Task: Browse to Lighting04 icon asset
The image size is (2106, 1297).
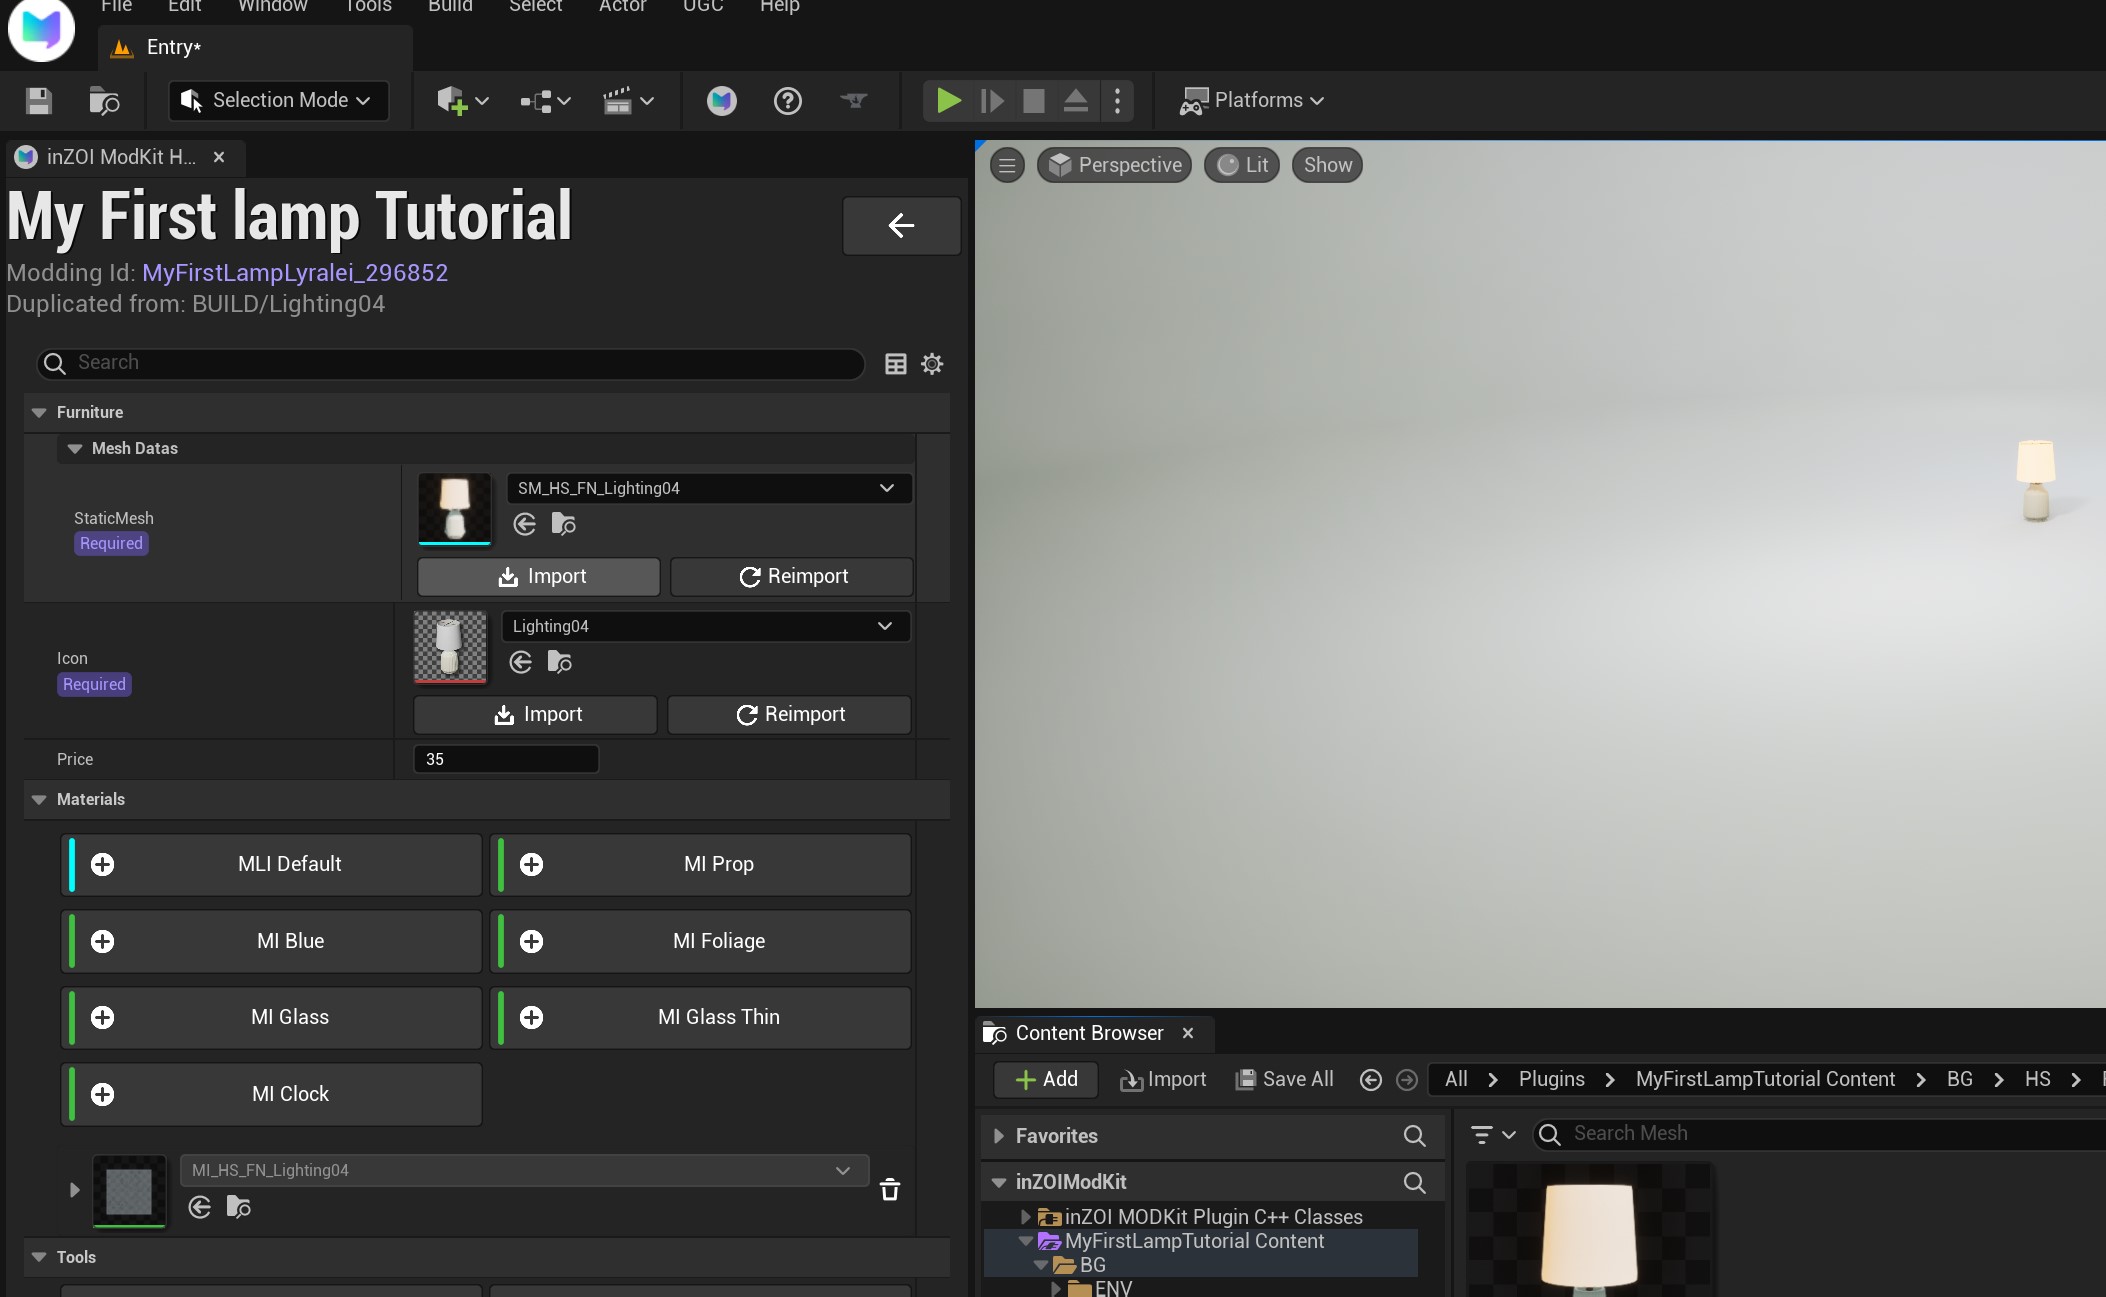Action: click(x=560, y=662)
